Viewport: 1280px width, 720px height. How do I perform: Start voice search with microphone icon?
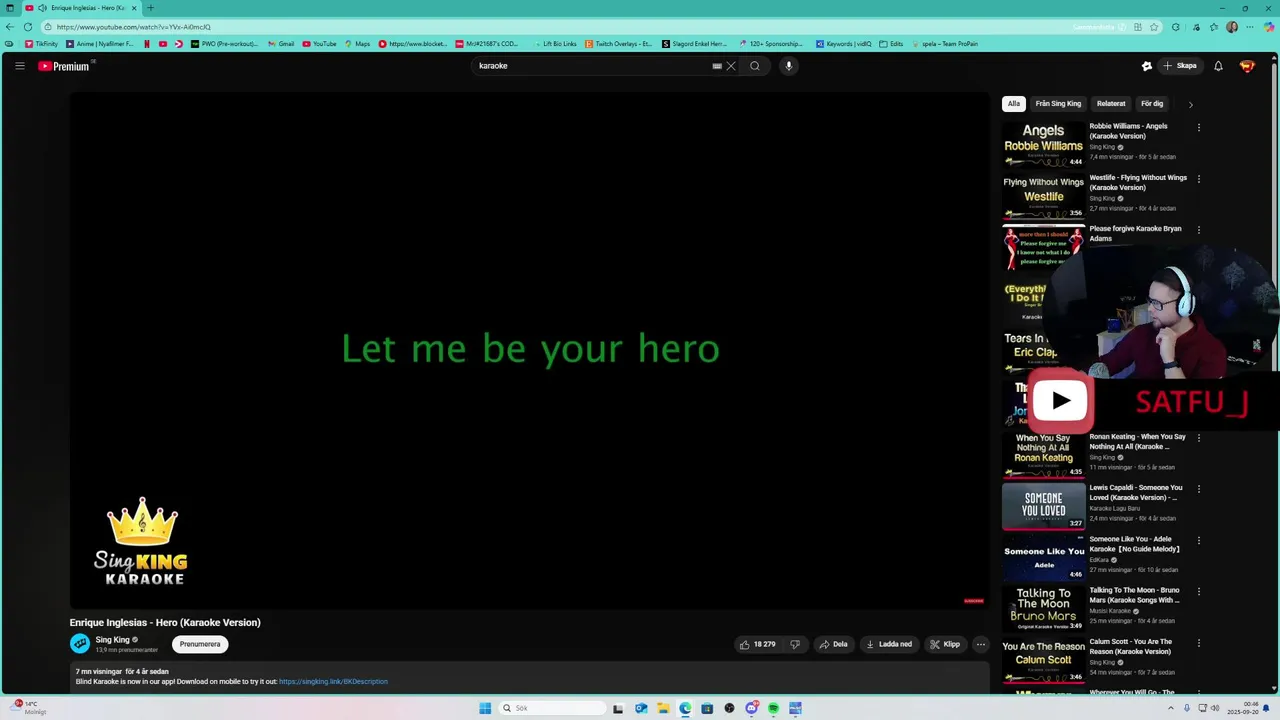click(x=788, y=66)
